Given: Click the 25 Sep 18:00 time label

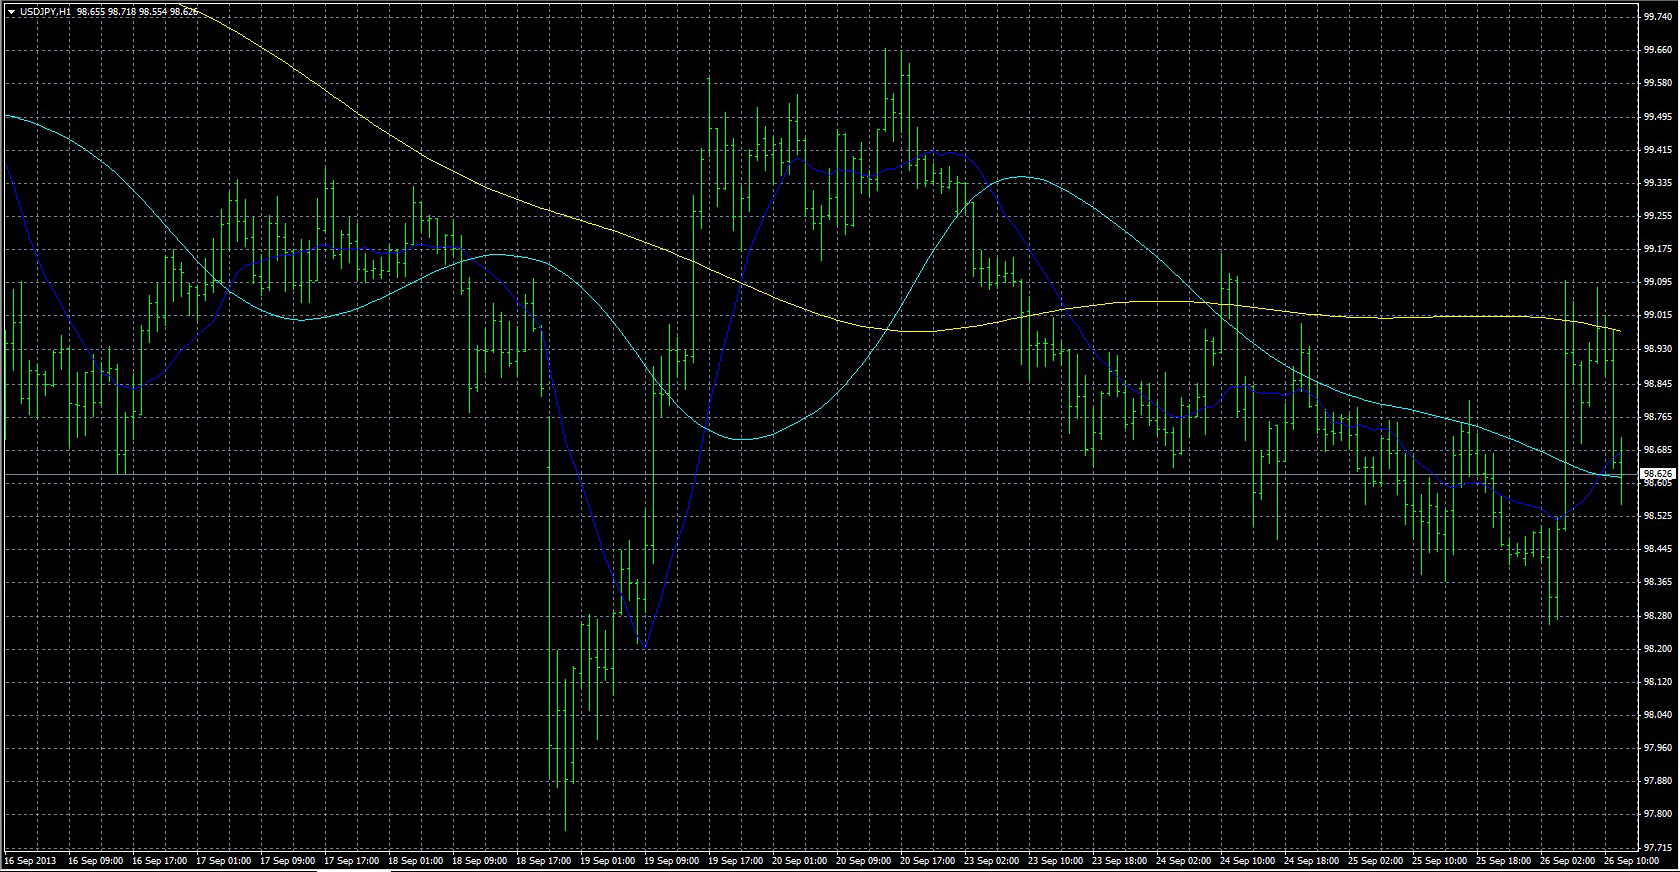Looking at the screenshot, I should [1503, 860].
